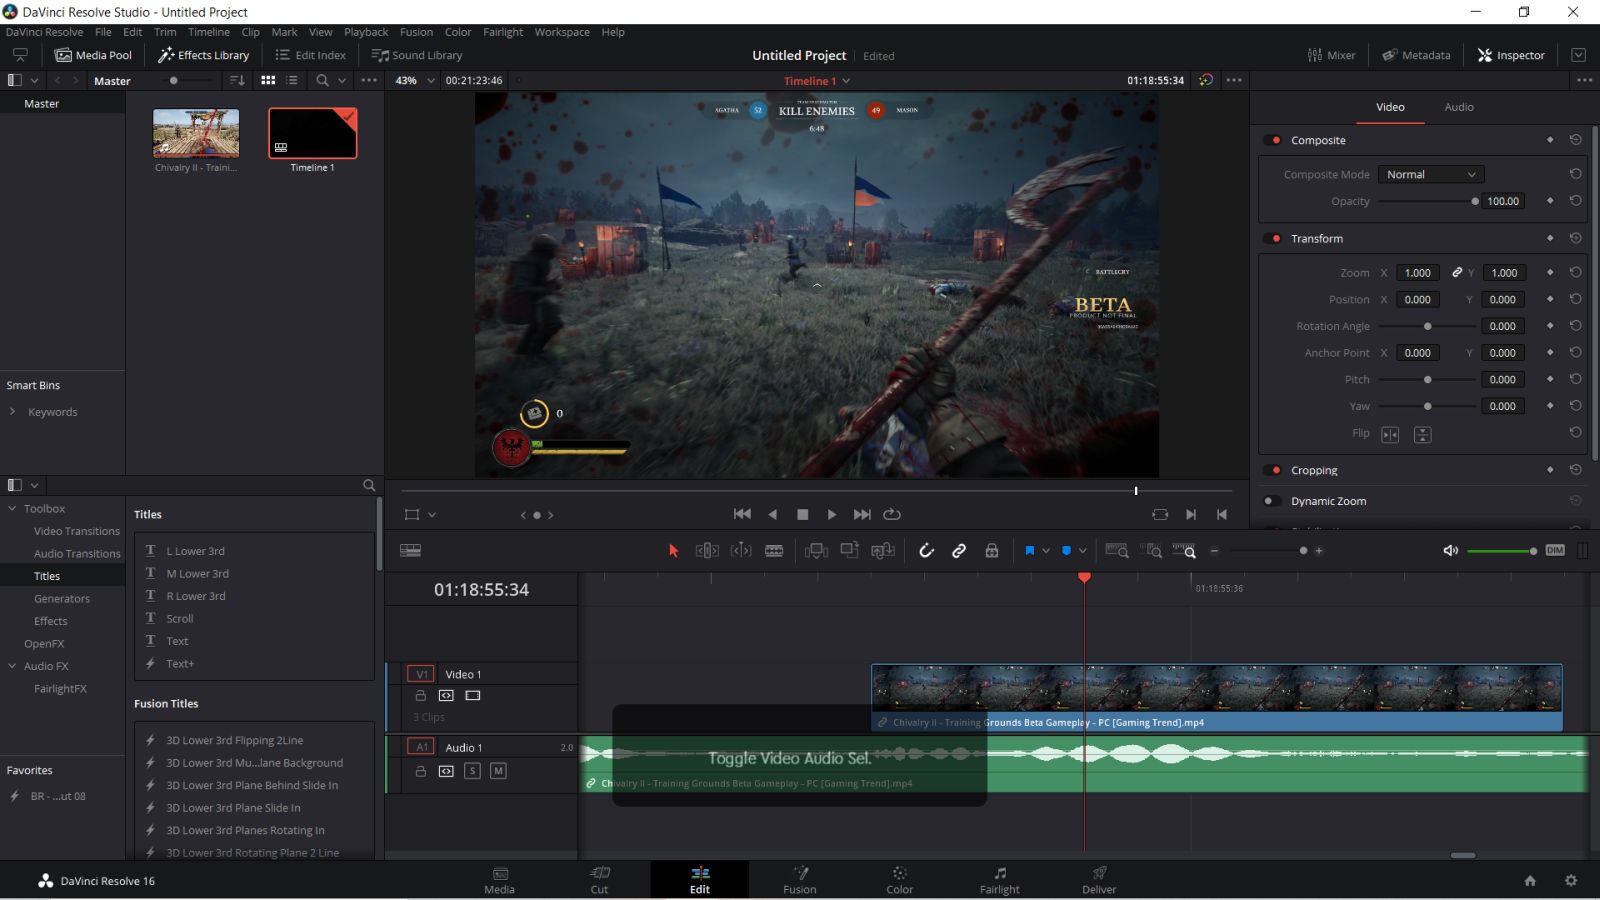Flip the clip horizontally in Inspector

(1390, 434)
